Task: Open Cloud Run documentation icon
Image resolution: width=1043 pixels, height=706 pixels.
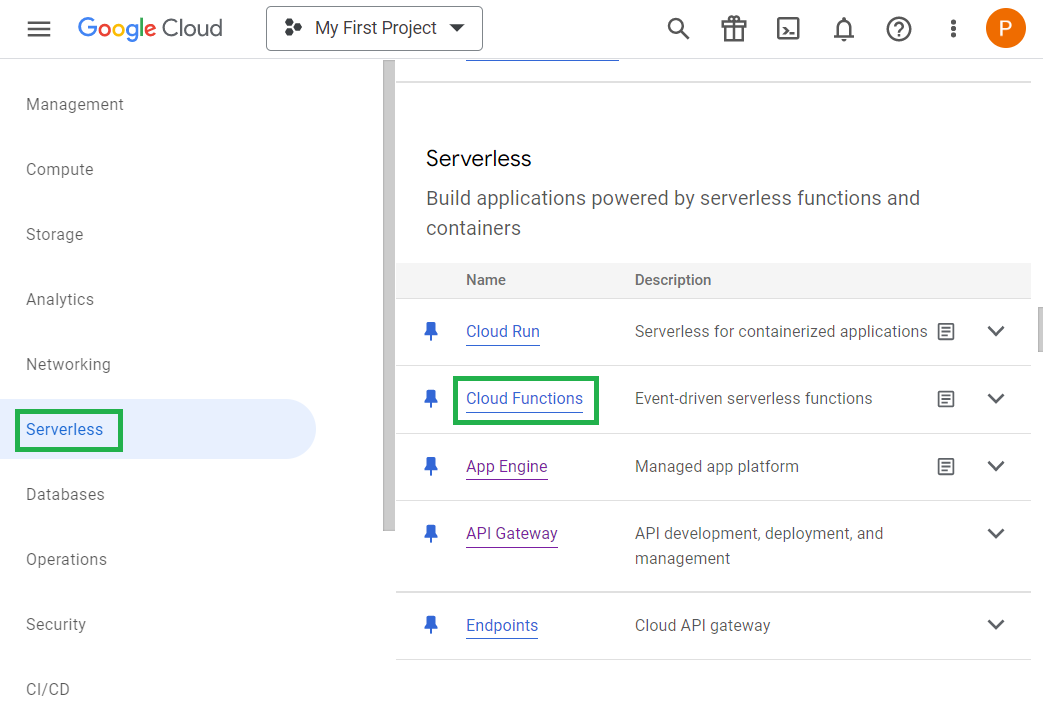Action: tap(946, 331)
